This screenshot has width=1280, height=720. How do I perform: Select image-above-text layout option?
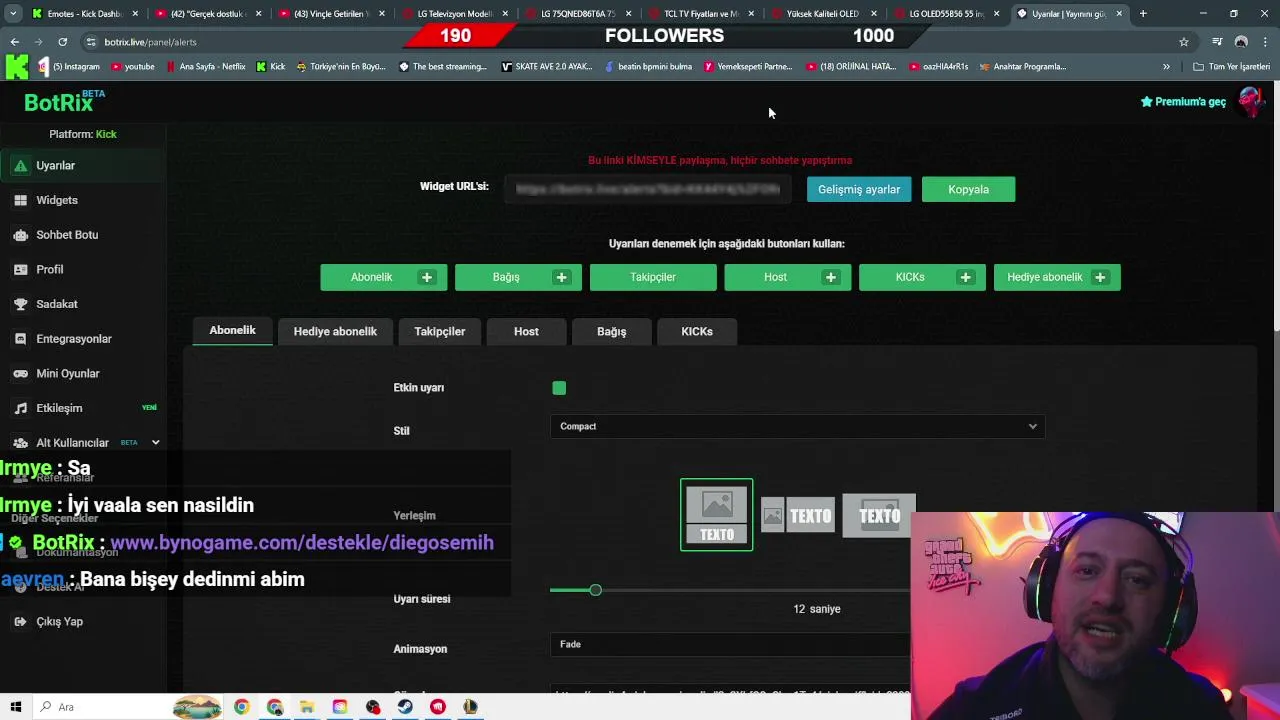717,515
